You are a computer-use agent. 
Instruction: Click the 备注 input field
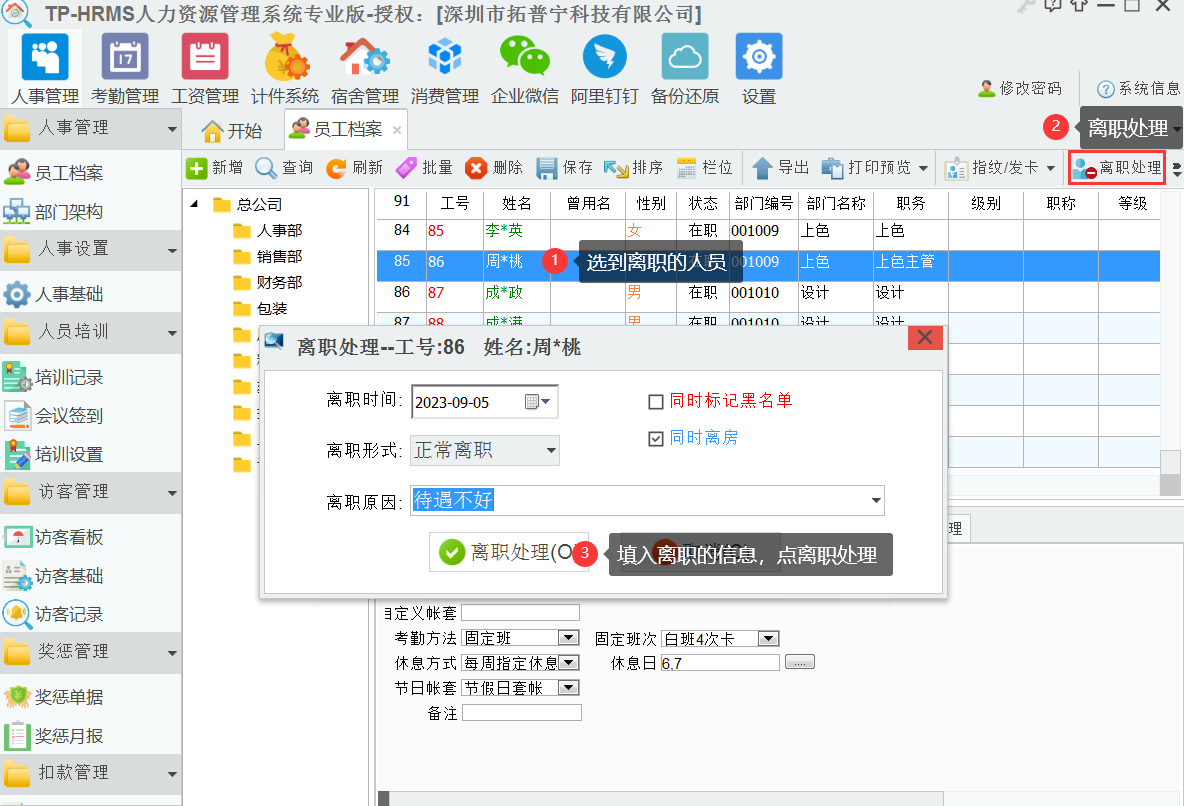521,713
